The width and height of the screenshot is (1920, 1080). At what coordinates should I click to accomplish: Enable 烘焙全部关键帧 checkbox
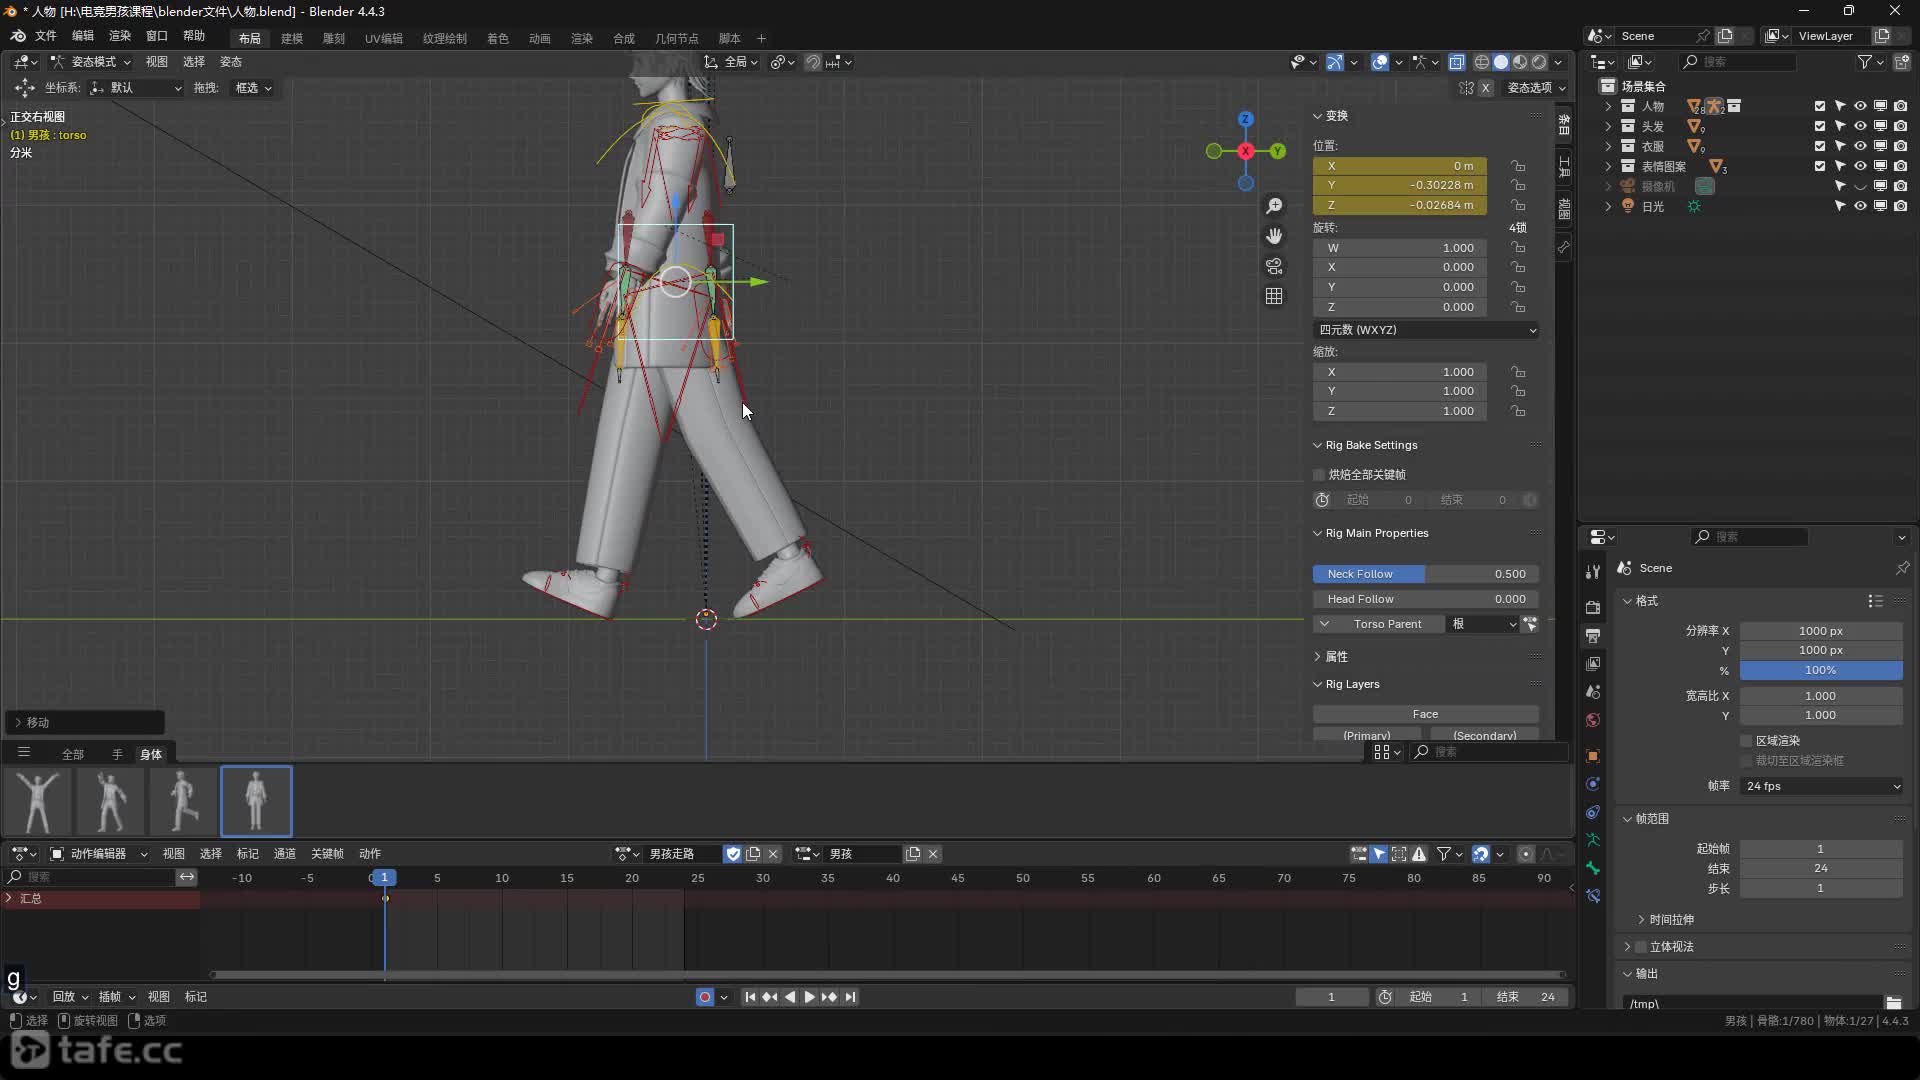click(x=1320, y=475)
